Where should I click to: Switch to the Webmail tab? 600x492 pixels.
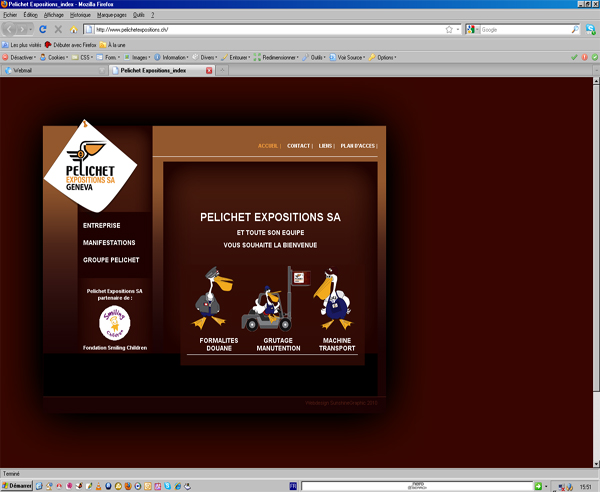click(54, 70)
